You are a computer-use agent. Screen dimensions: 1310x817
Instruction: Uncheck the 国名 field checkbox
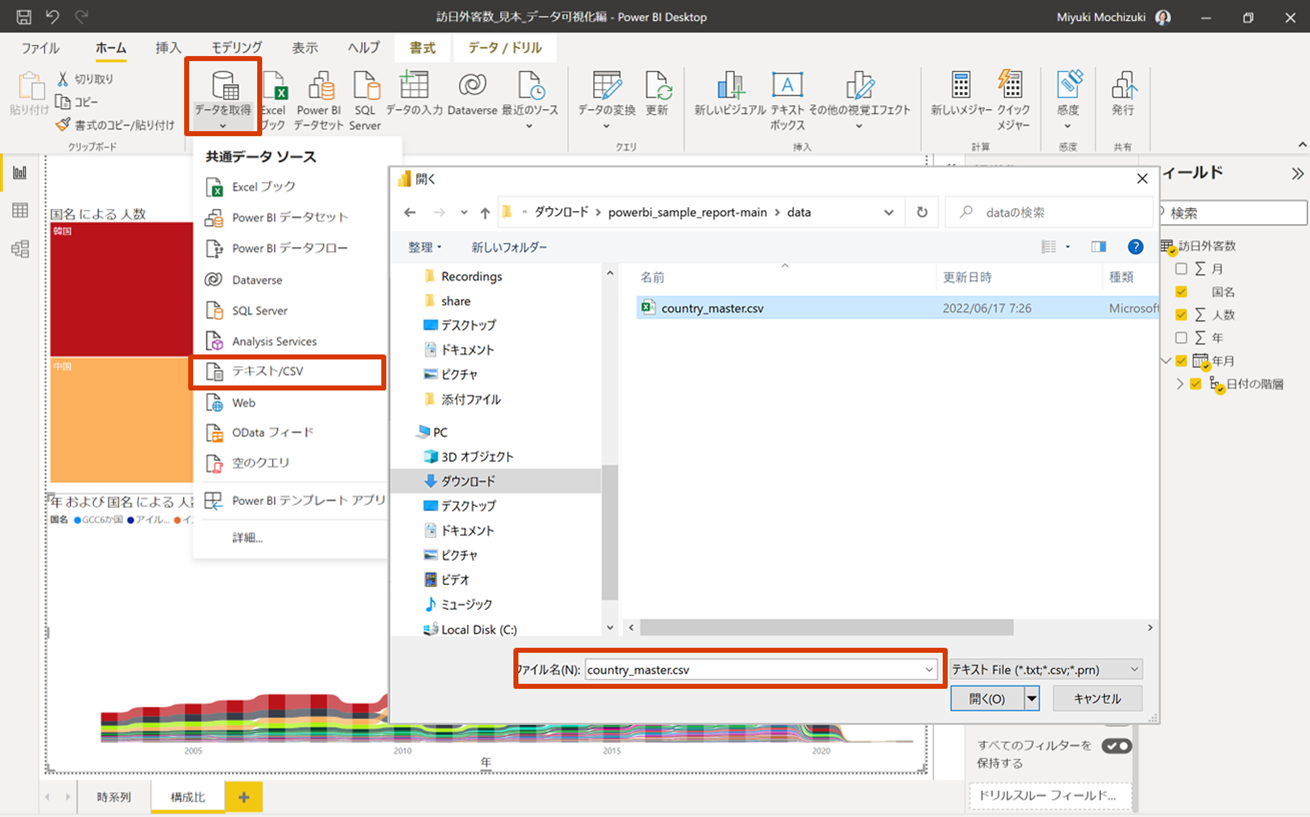point(1181,292)
